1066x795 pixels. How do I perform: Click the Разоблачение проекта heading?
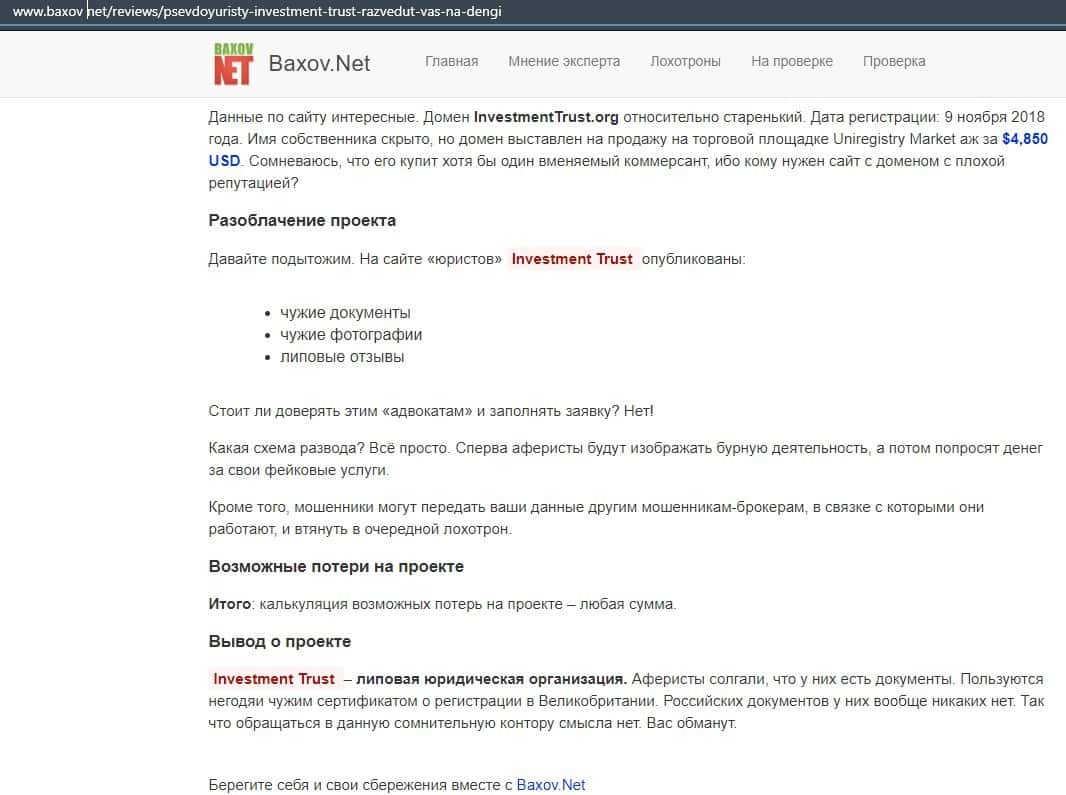(302, 220)
